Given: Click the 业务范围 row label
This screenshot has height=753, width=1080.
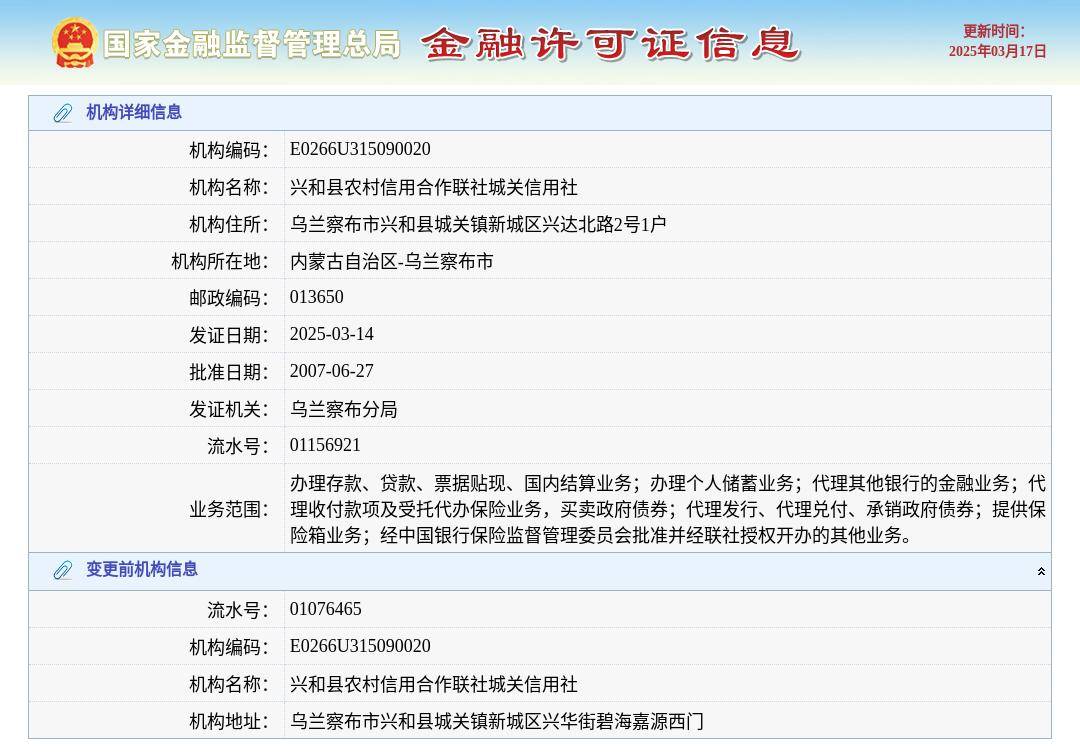Looking at the screenshot, I should click(229, 510).
